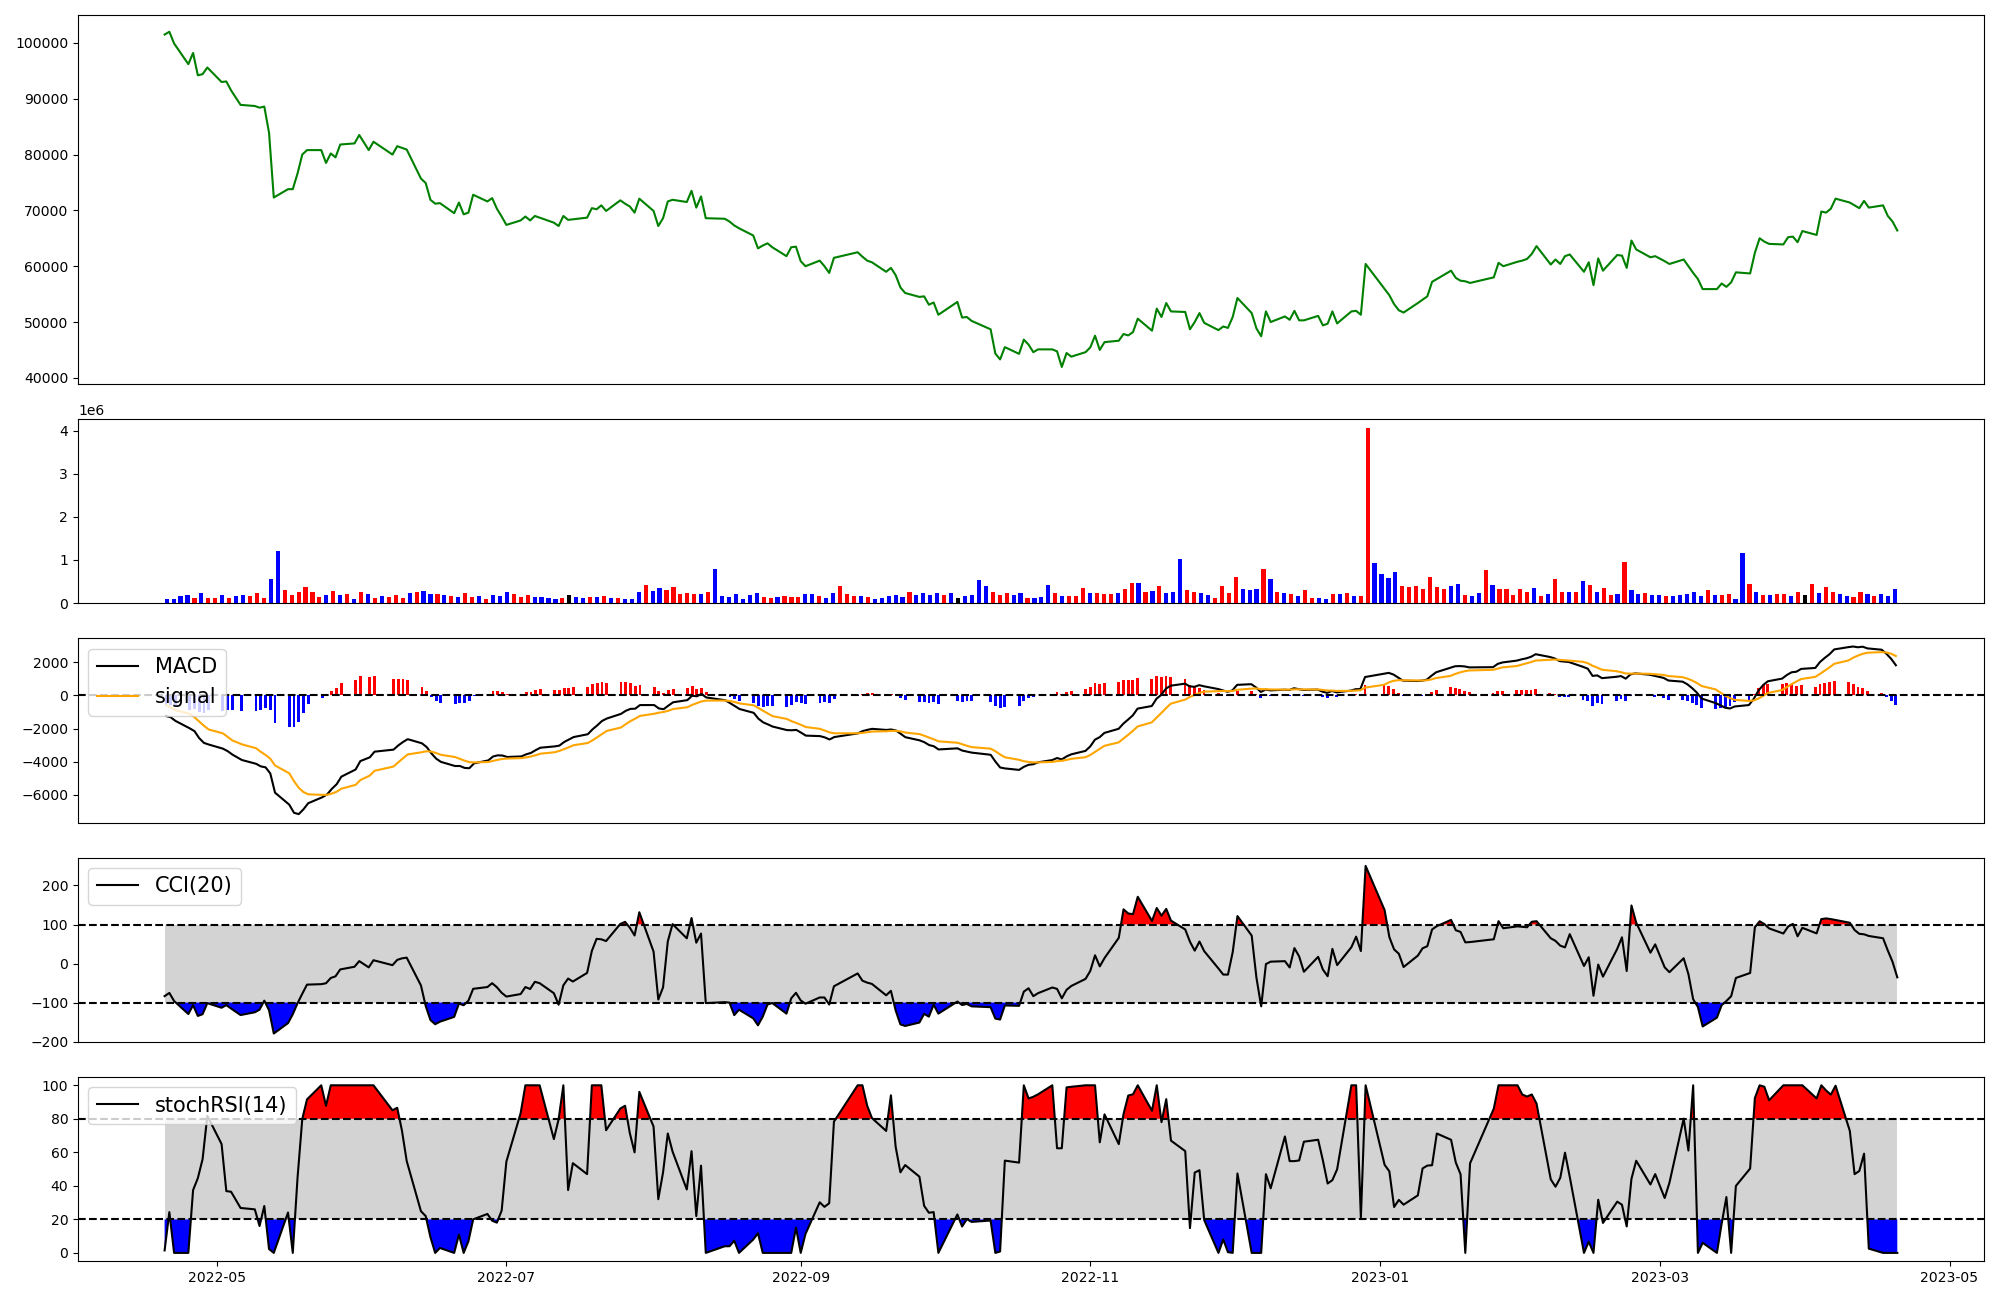Click the 1e6 exponent label above volume
Viewport: 2000px width, 1300px height.
coord(91,411)
